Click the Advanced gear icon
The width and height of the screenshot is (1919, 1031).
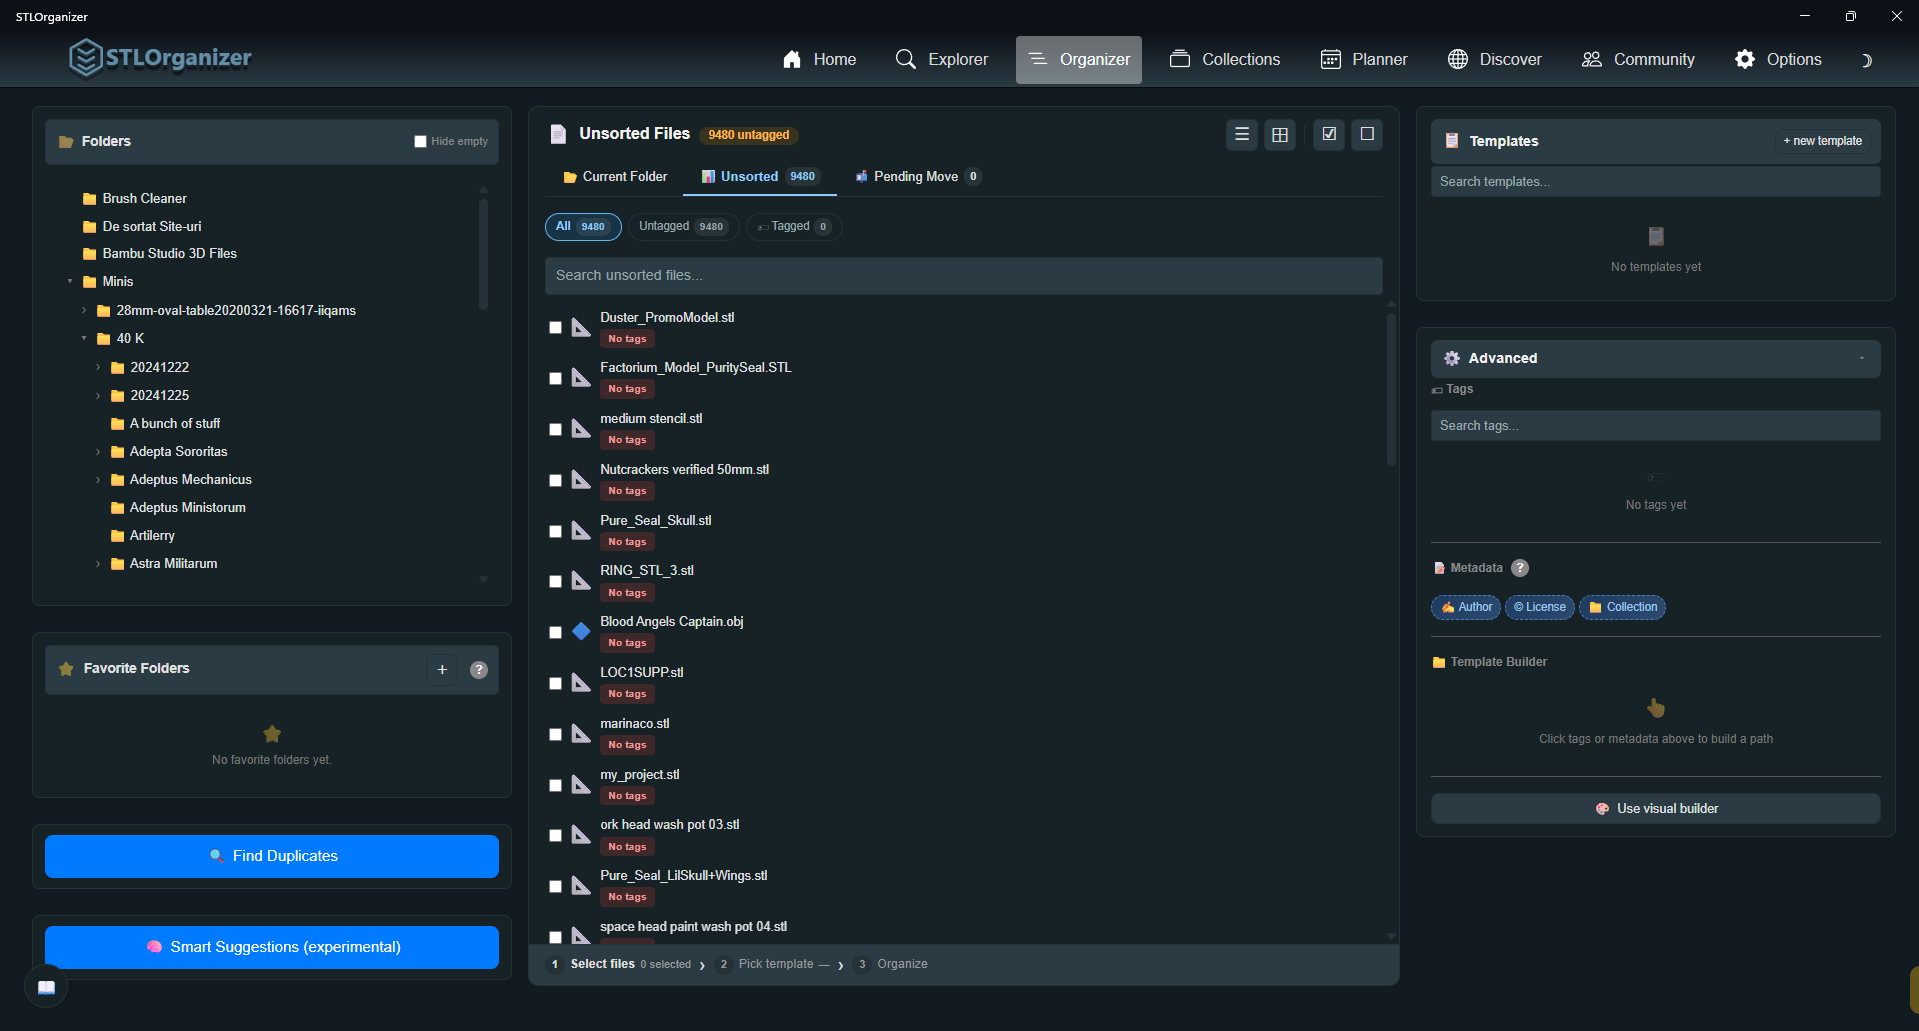click(x=1452, y=358)
